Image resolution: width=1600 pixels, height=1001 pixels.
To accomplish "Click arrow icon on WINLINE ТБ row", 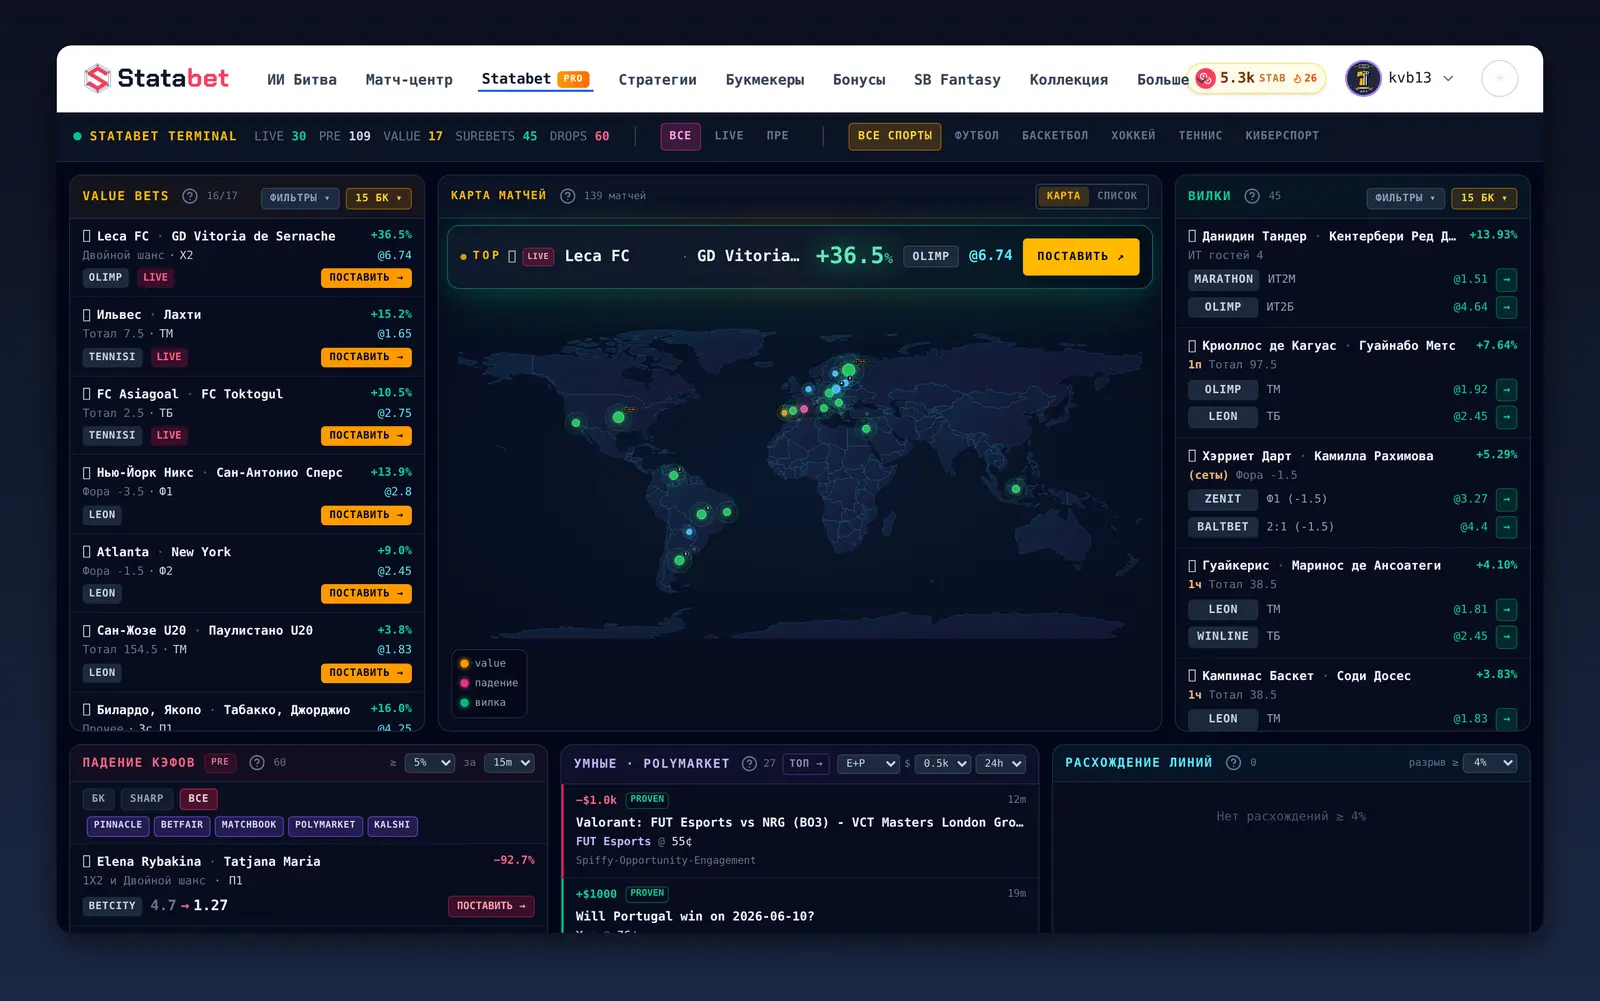I will [x=1506, y=636].
